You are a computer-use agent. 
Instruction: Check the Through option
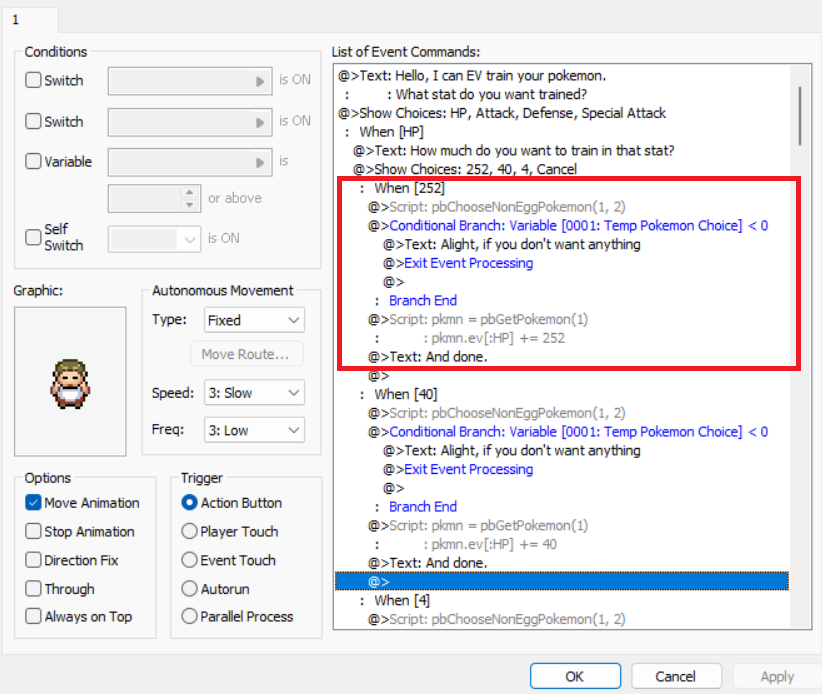[x=33, y=589]
